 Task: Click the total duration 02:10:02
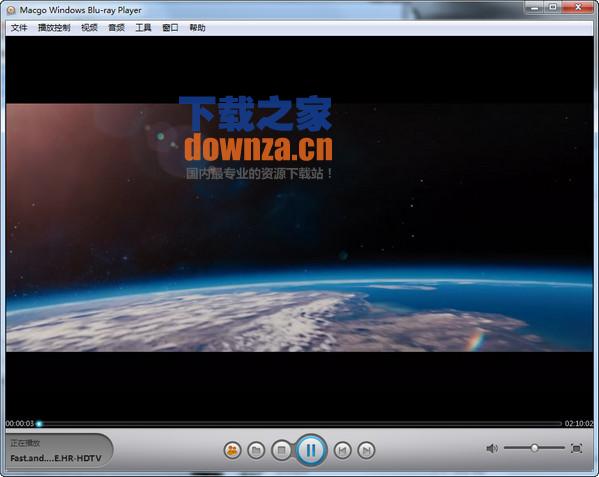(x=579, y=423)
